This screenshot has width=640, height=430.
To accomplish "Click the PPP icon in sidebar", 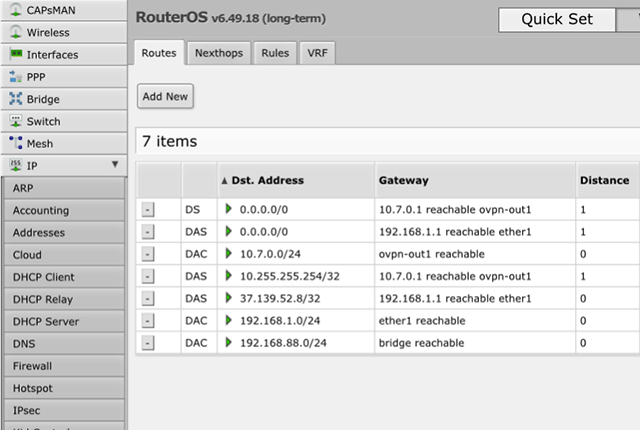I will tap(16, 76).
